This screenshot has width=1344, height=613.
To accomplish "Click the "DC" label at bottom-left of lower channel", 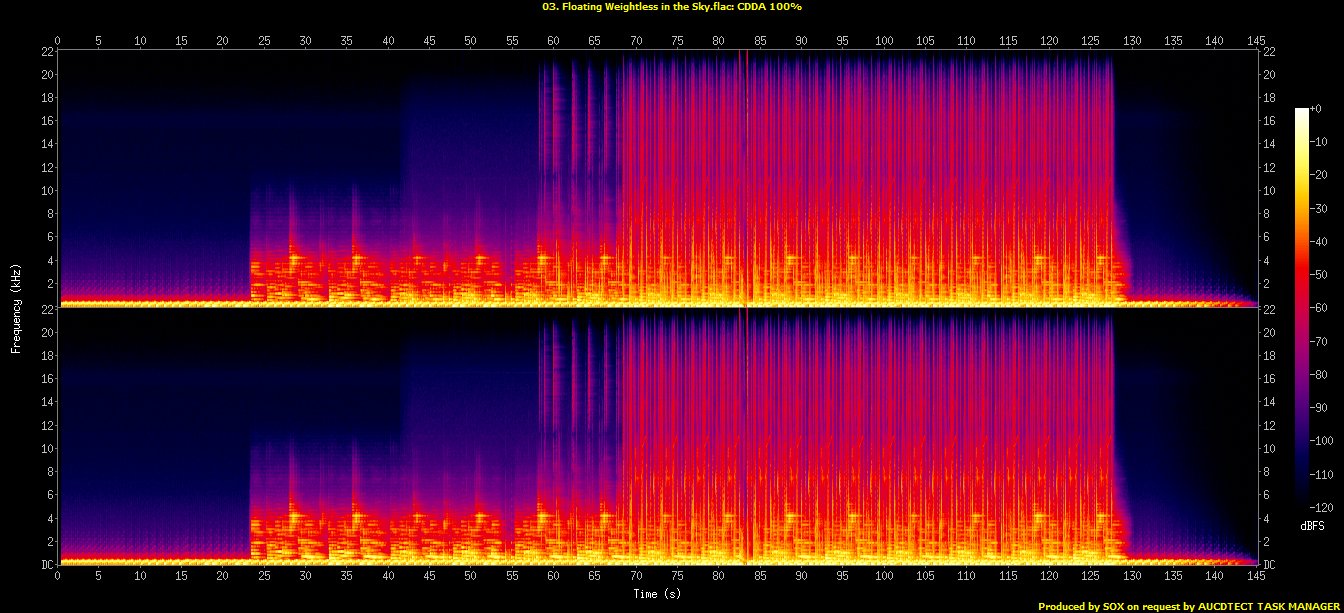I will 47,565.
